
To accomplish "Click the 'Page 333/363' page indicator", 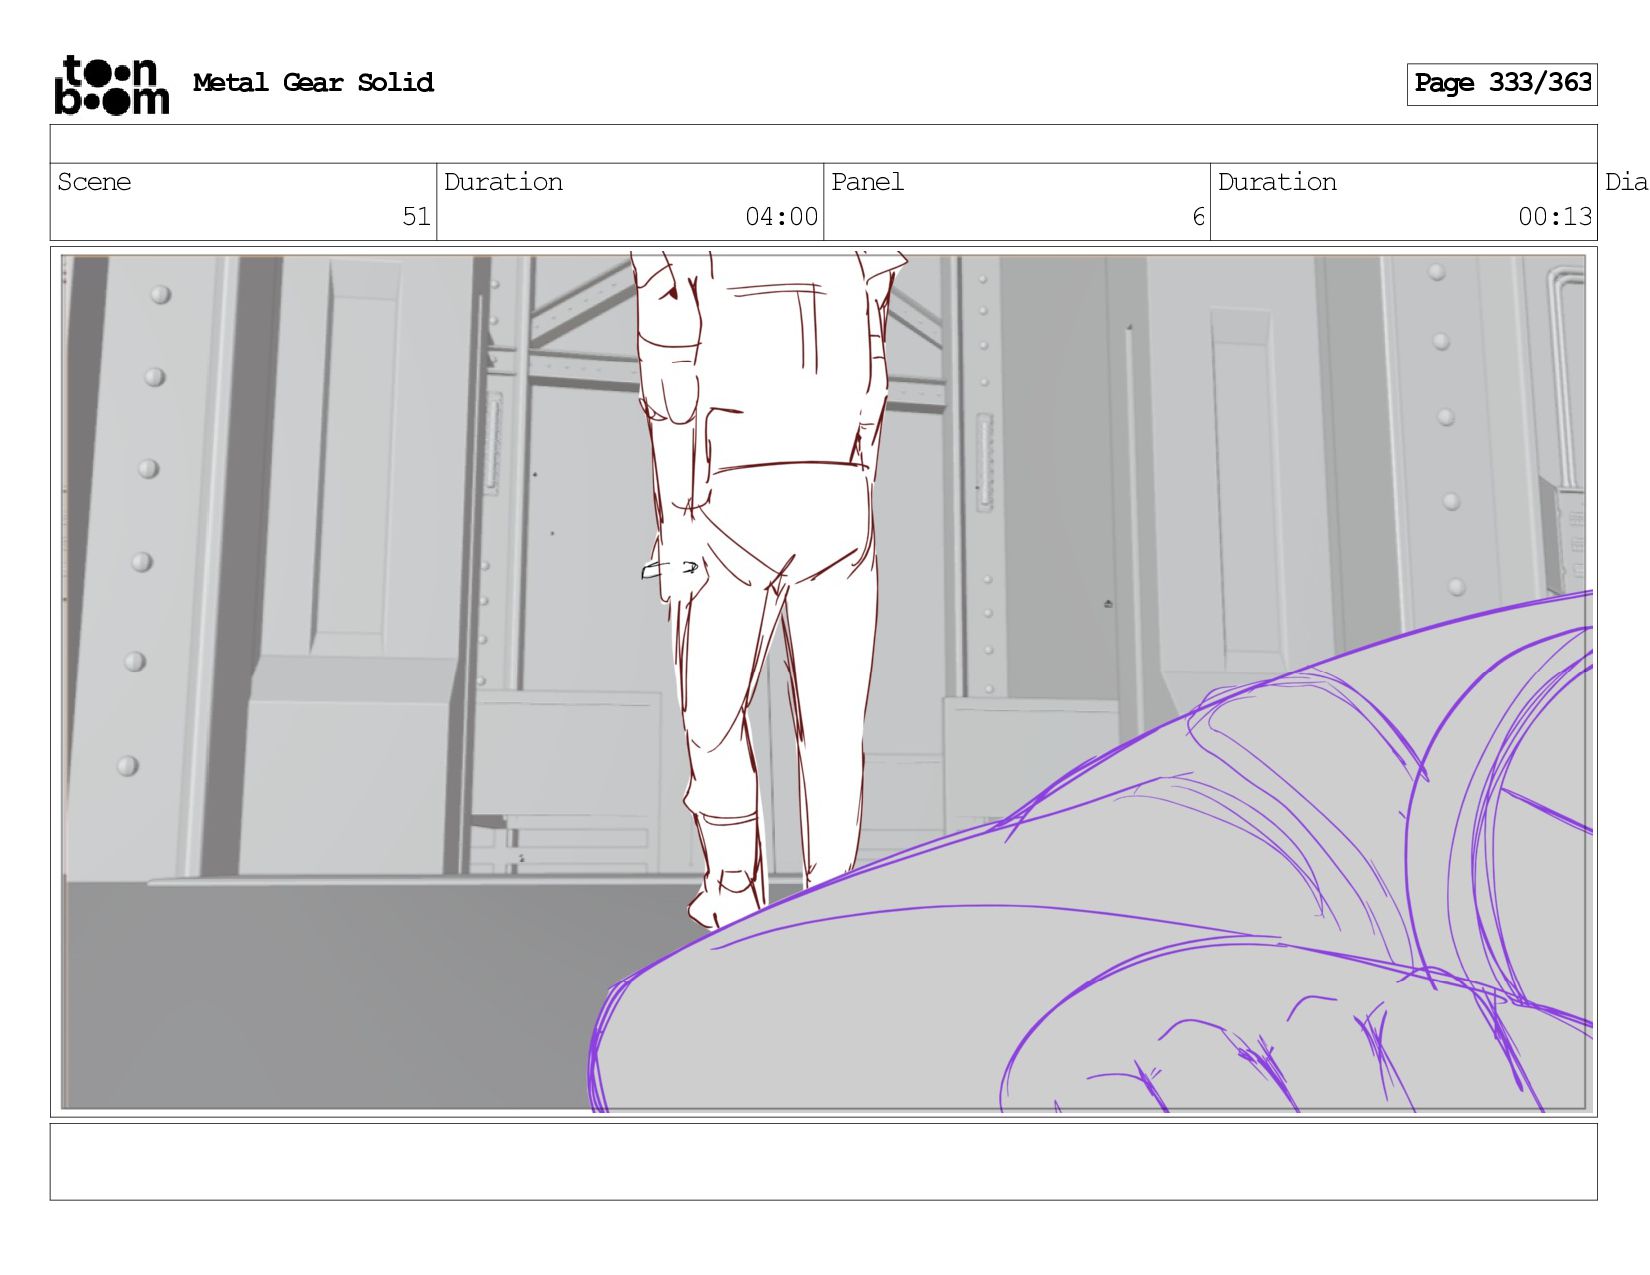I will click(1502, 84).
